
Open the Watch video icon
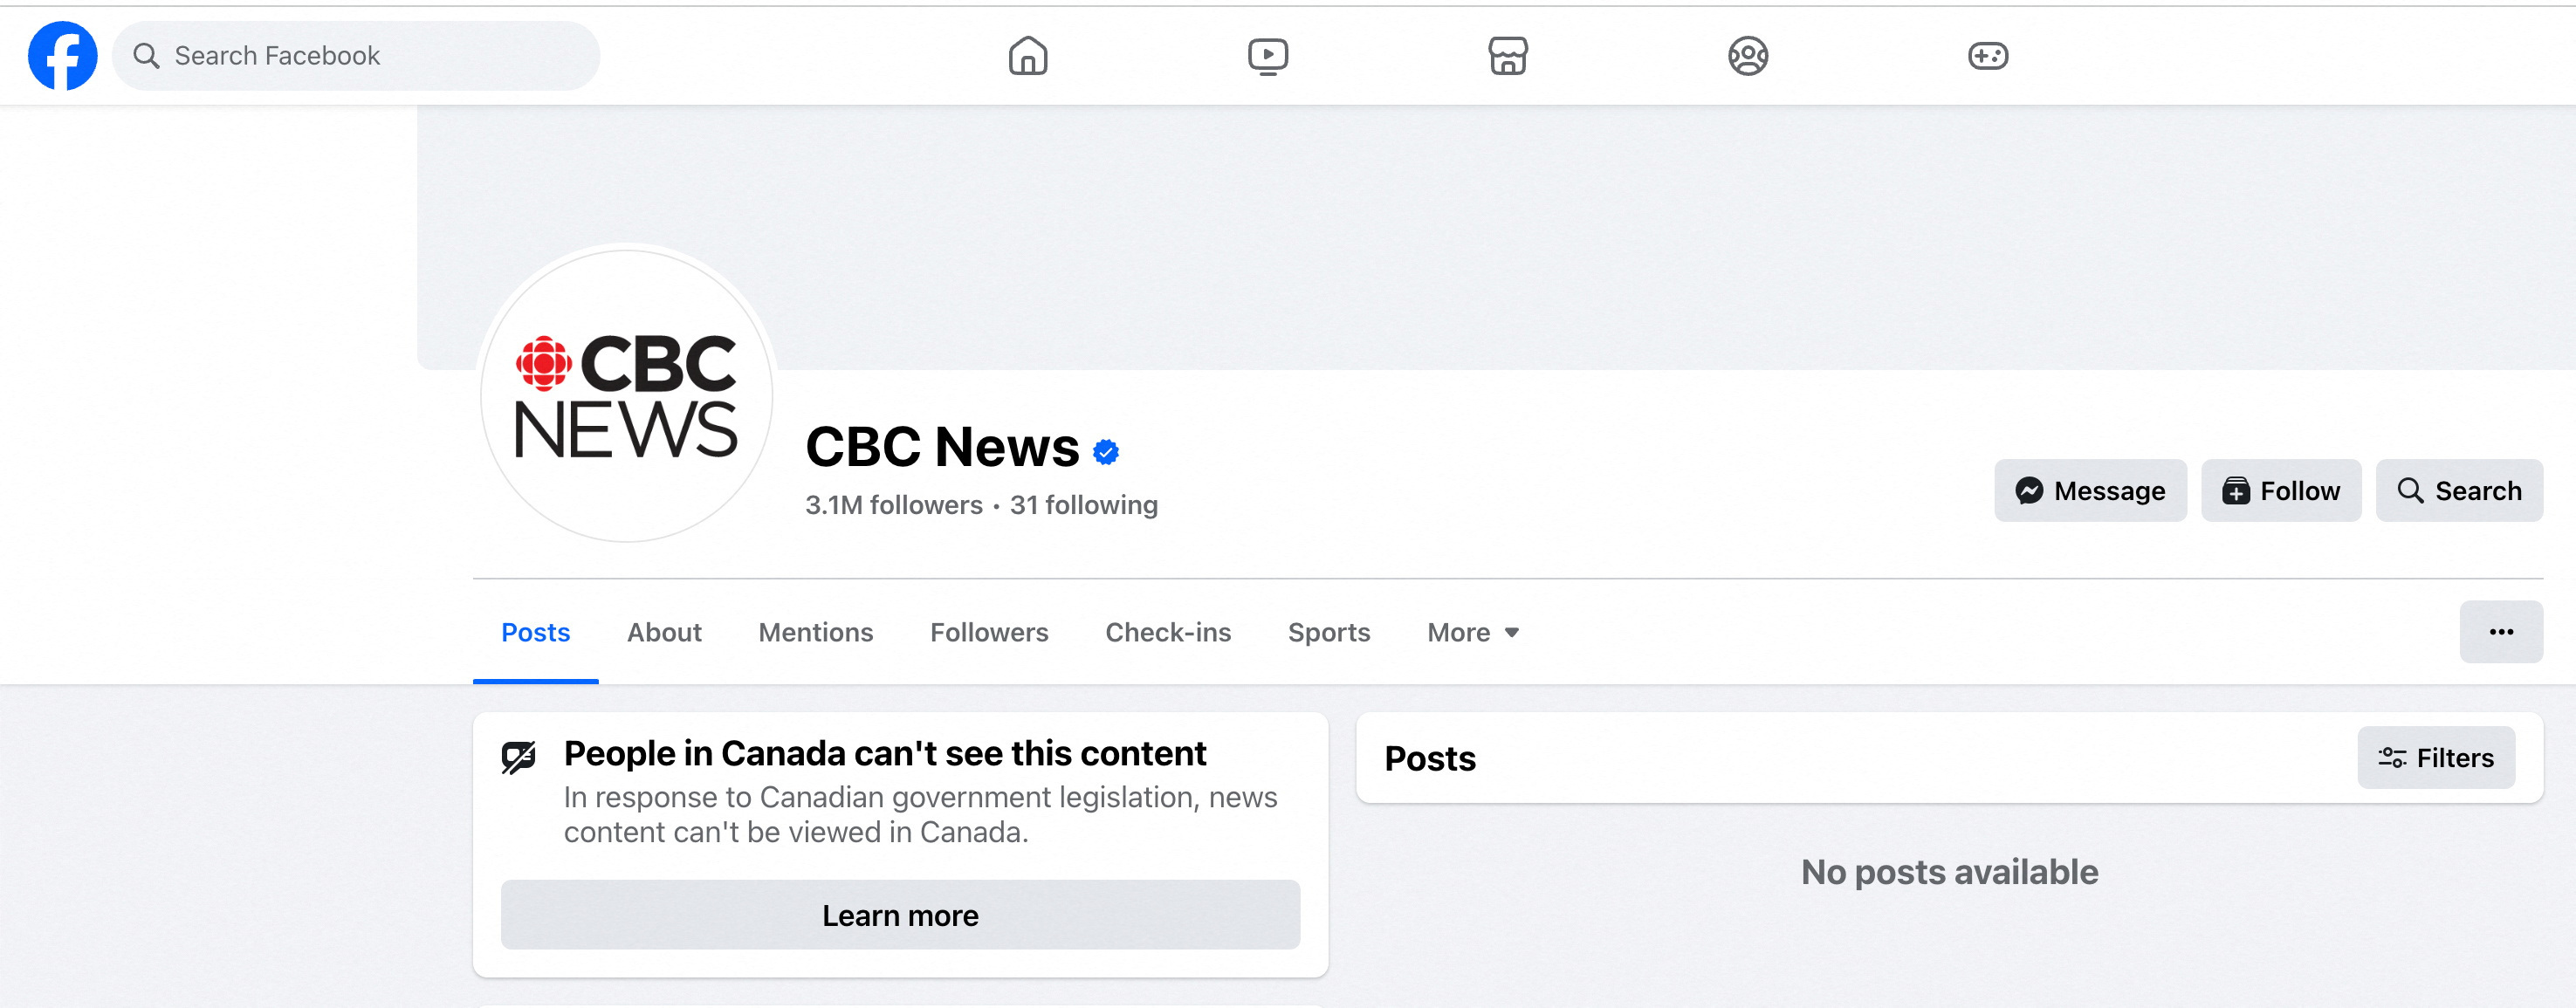tap(1268, 56)
